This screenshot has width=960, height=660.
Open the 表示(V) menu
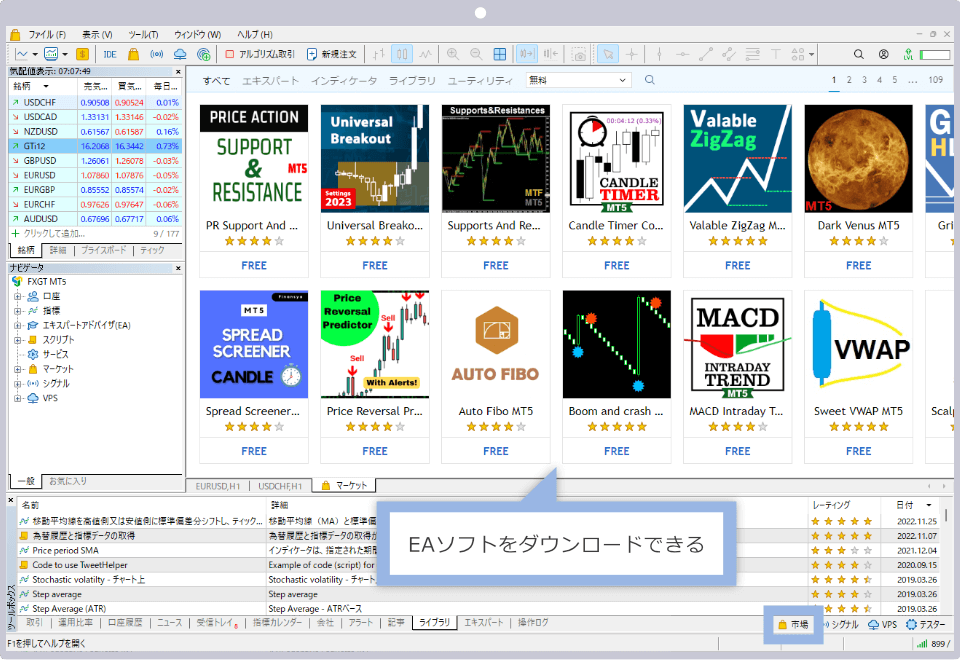coord(97,35)
